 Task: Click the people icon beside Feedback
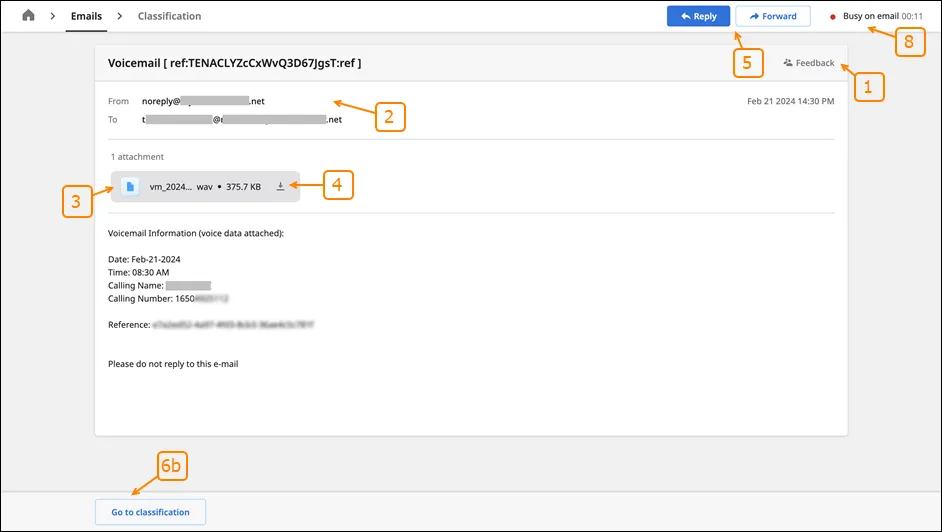click(x=788, y=62)
